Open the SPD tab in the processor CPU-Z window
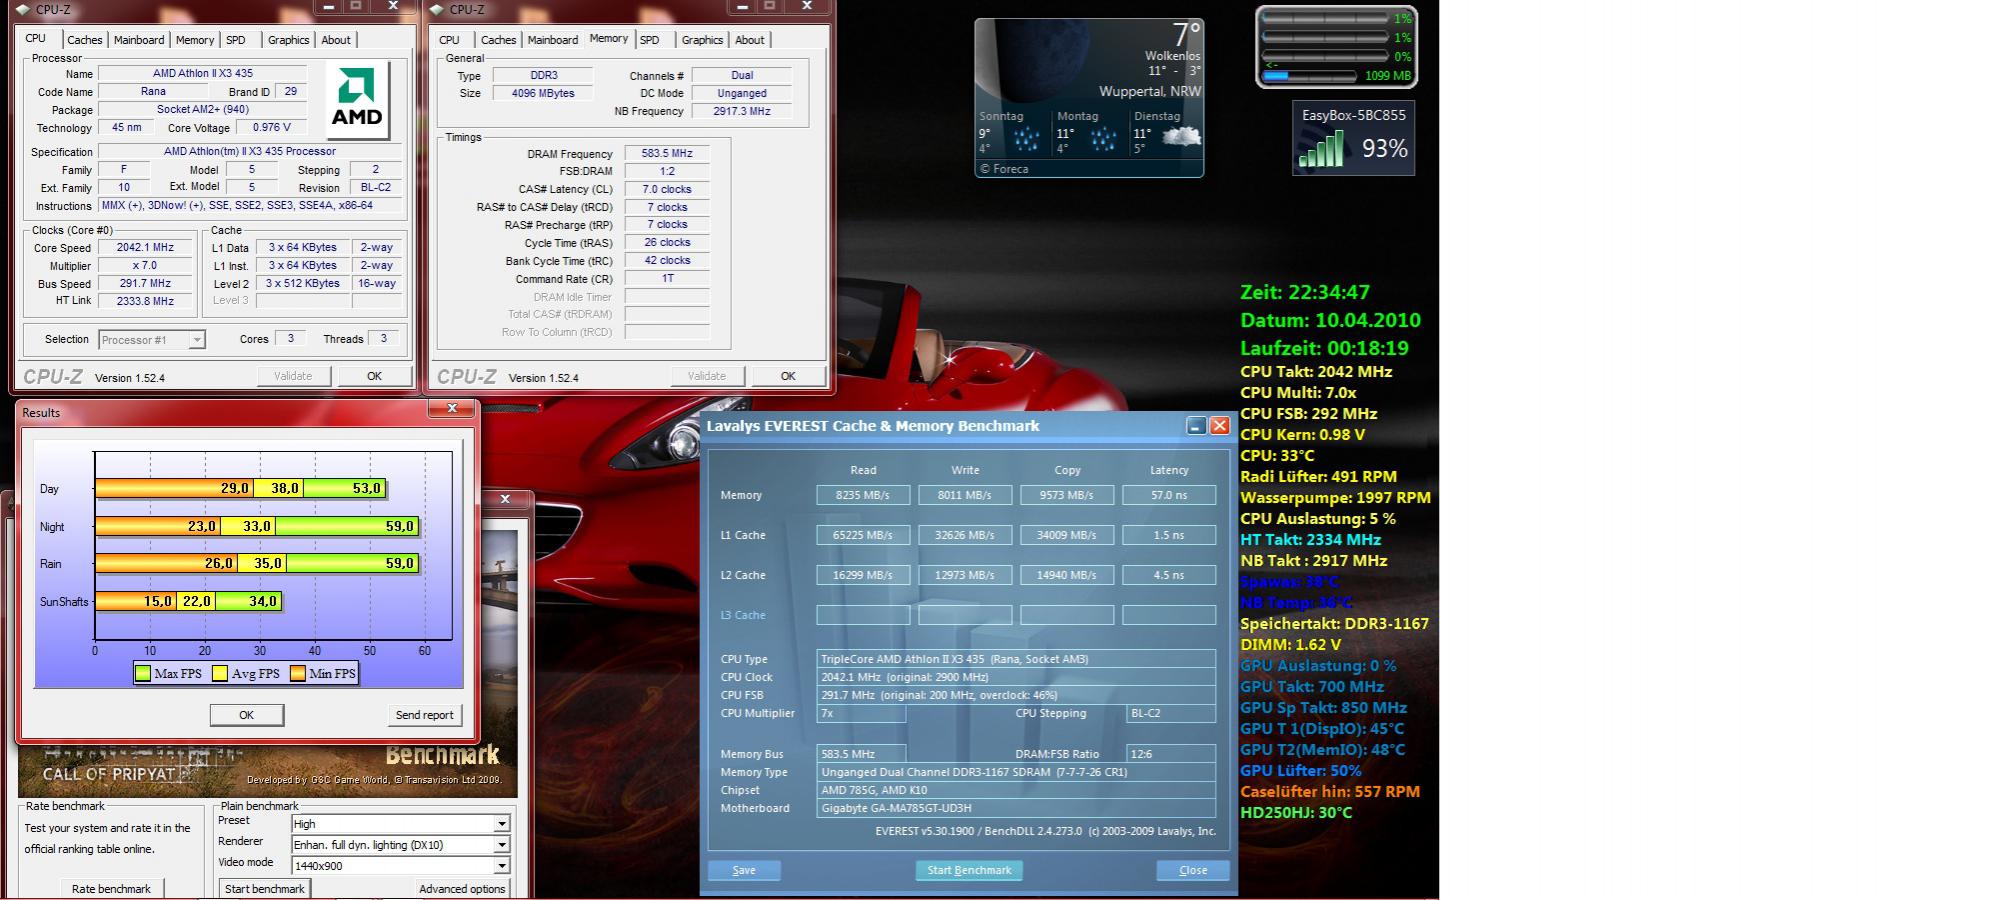The image size is (2007, 900). [236, 40]
